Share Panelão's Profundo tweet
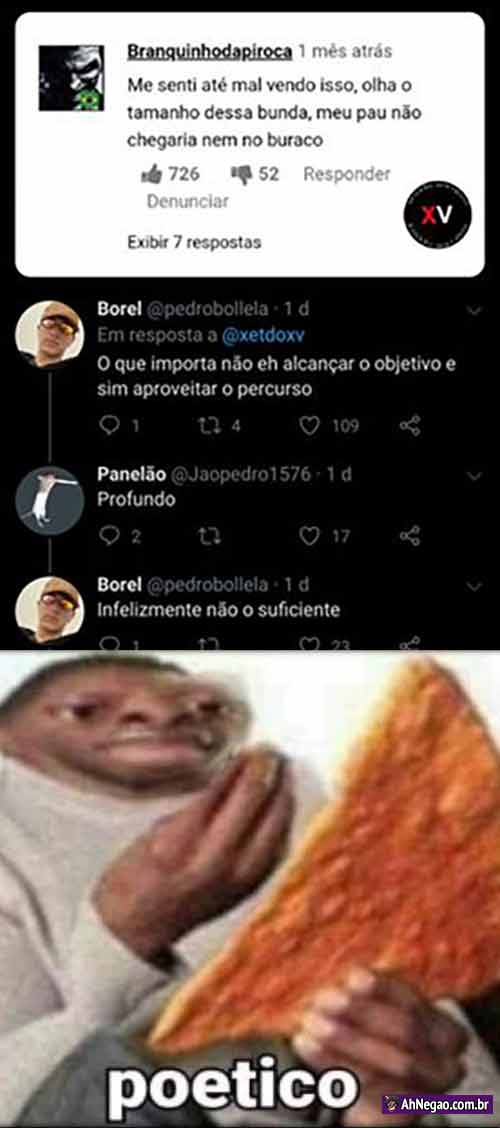This screenshot has height=1128, width=500. 410,536
